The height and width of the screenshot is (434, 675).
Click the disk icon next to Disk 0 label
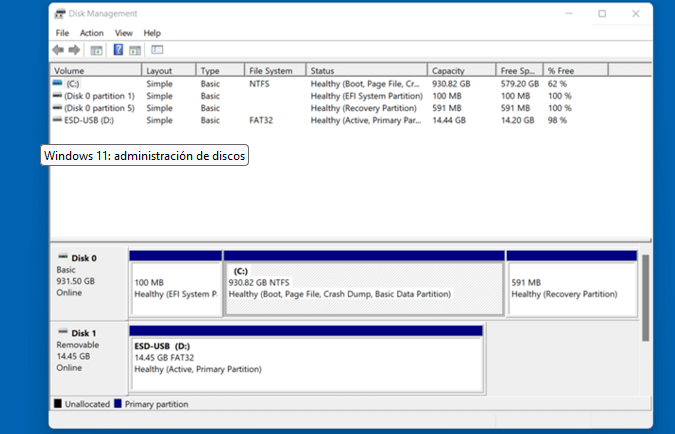63,257
